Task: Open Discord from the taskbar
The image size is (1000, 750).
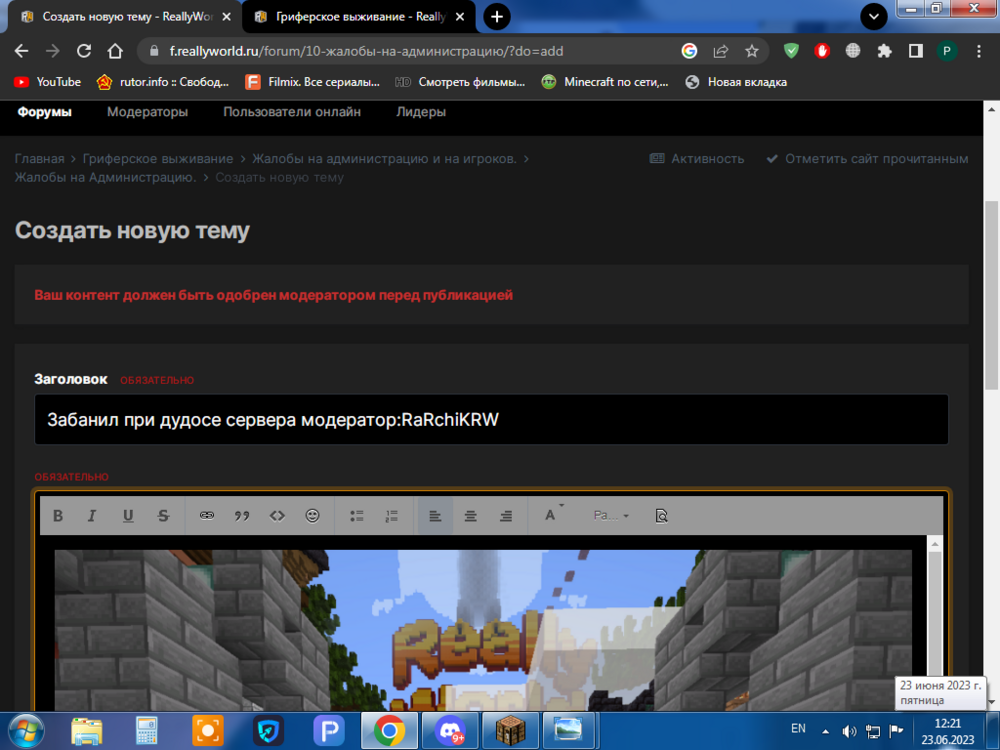Action: [450, 731]
